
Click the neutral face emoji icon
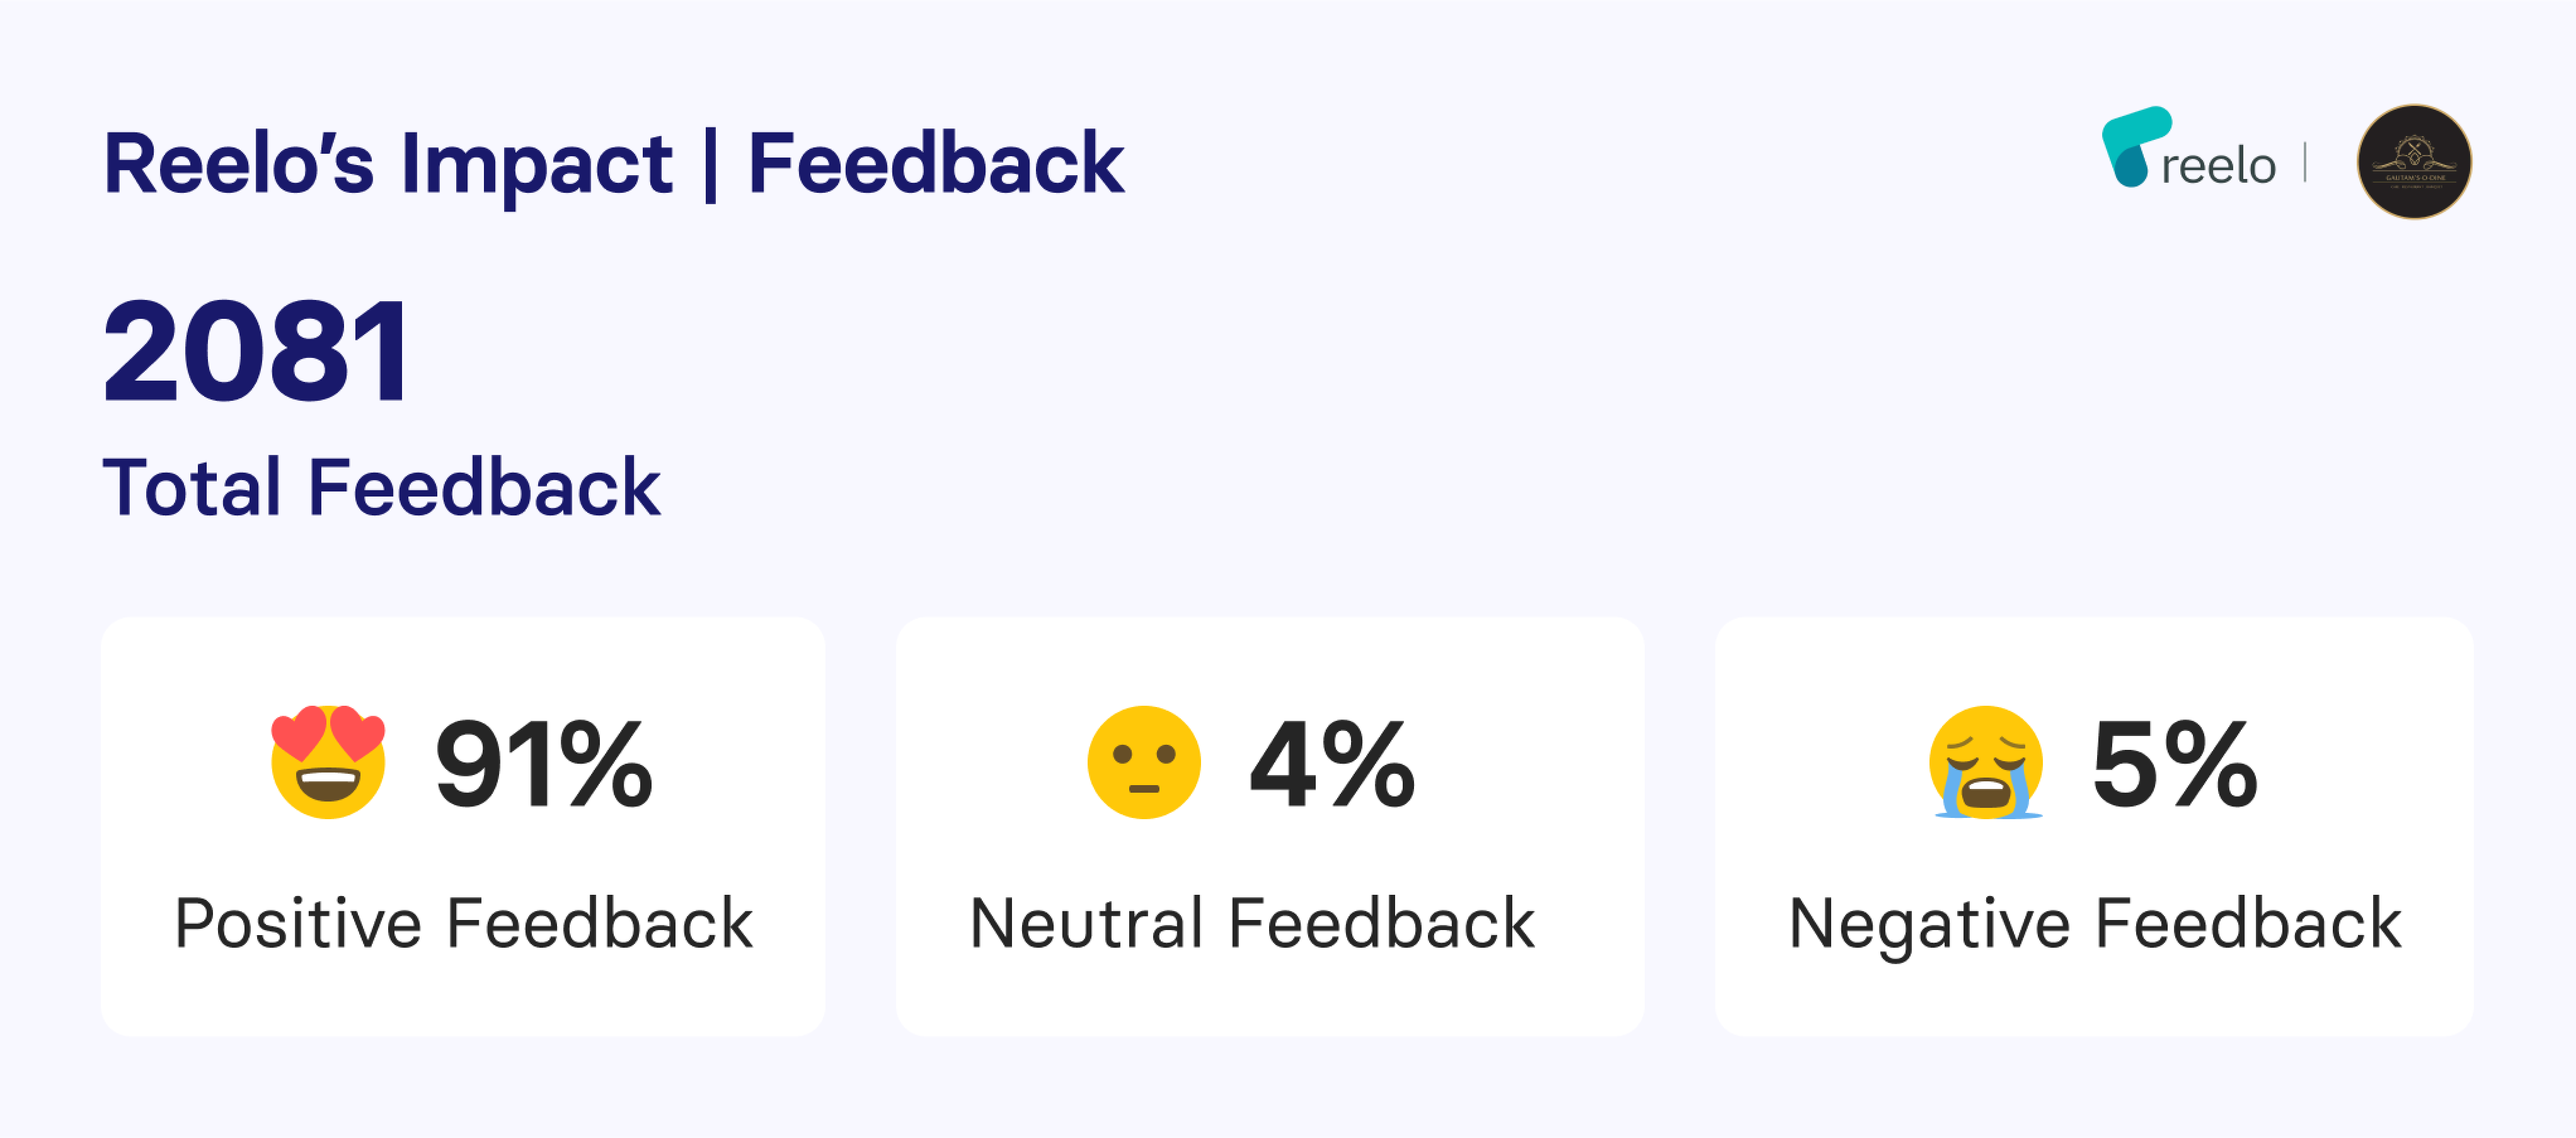(1144, 763)
